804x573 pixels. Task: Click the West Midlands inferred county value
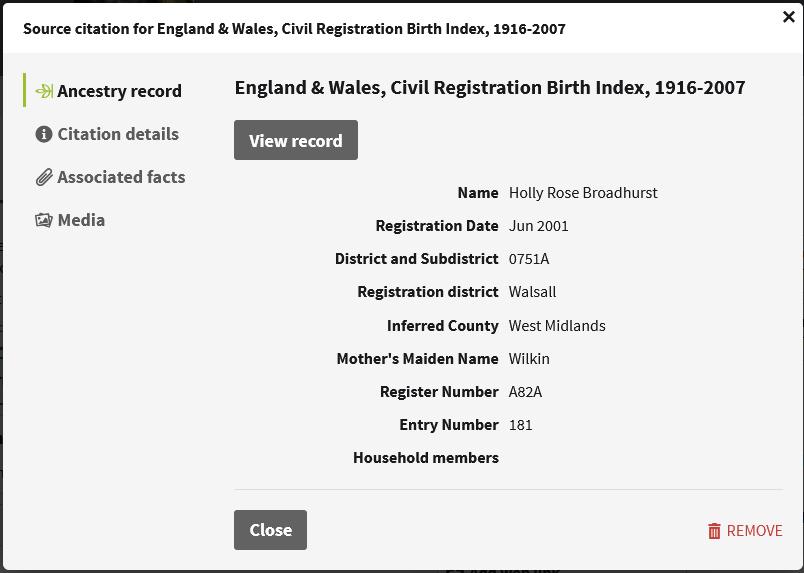557,326
